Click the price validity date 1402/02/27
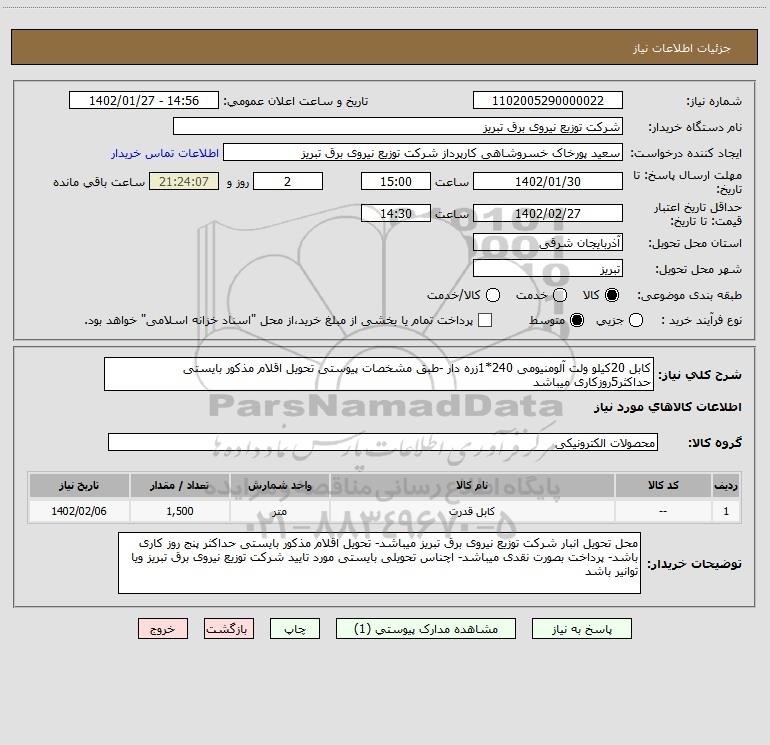This screenshot has height=745, width=770. point(548,213)
